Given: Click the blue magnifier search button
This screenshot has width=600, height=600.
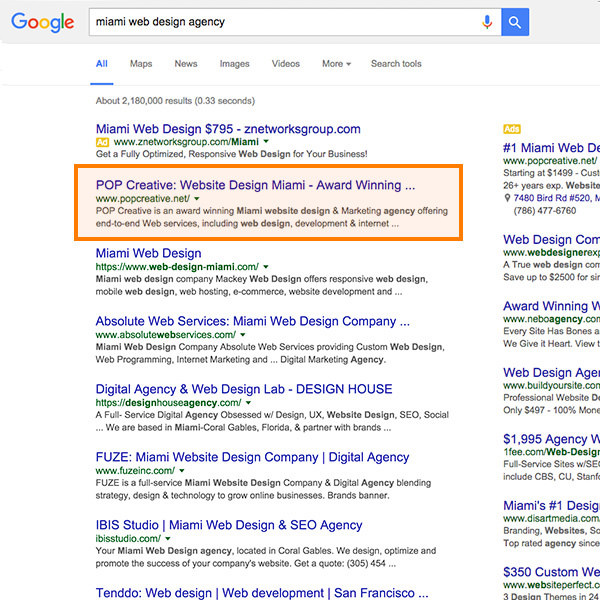Looking at the screenshot, I should (515, 22).
